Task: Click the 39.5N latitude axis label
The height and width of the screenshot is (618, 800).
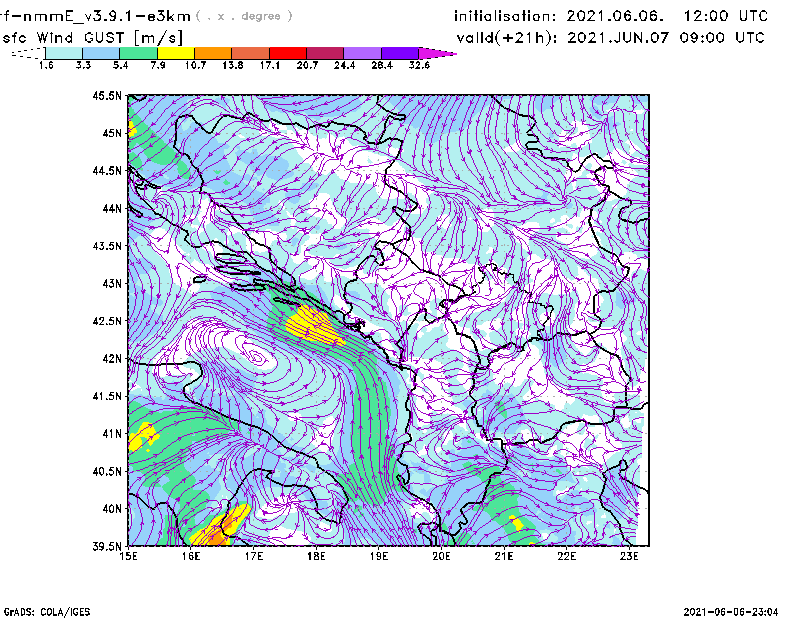Action: pyautogui.click(x=107, y=547)
